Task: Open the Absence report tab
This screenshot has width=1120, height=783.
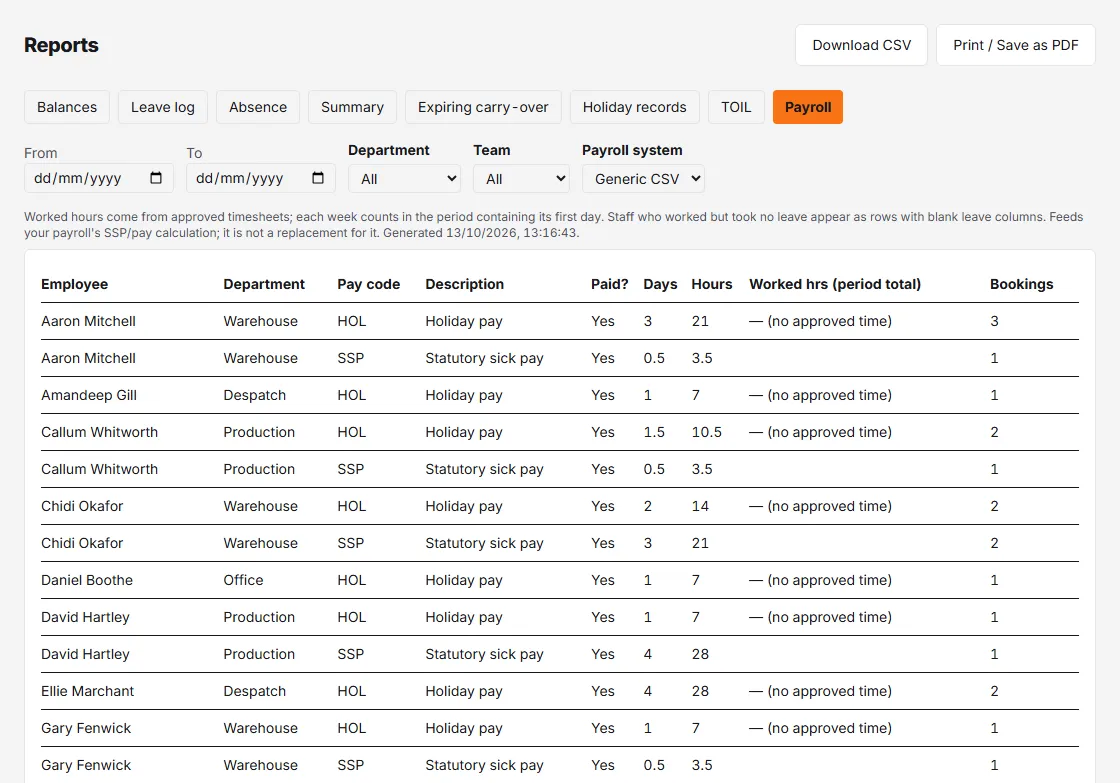Action: [258, 107]
